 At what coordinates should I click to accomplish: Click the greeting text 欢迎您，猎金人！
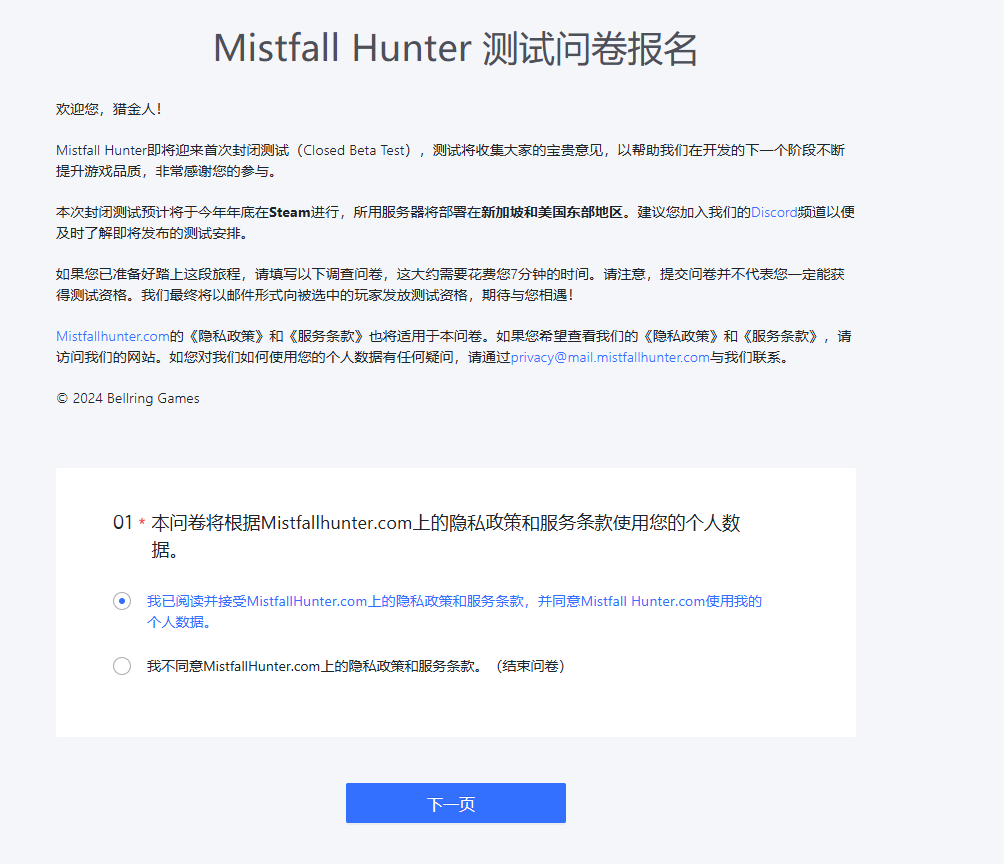[x=109, y=109]
